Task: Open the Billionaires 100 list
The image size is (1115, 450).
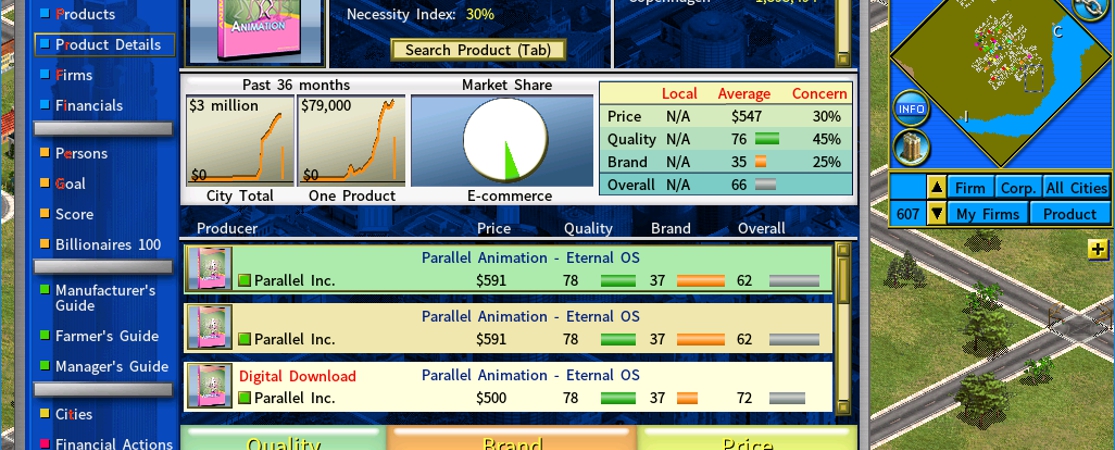Action: 108,245
